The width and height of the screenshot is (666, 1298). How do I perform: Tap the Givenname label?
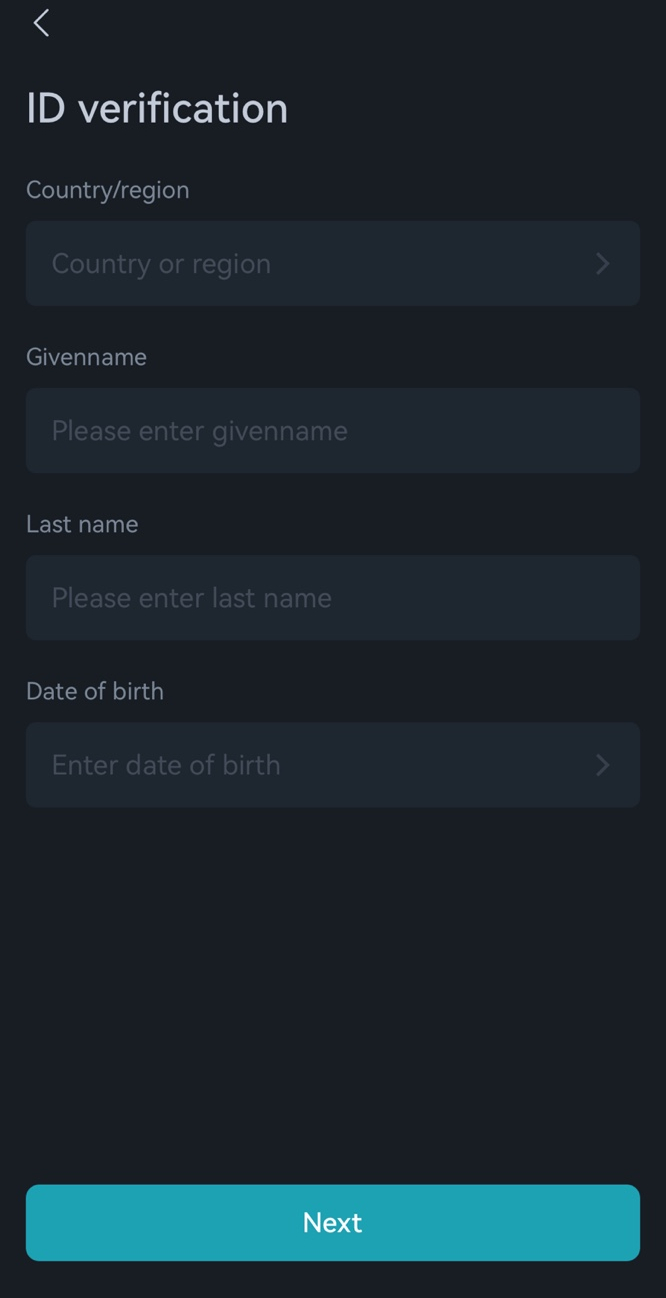86,357
